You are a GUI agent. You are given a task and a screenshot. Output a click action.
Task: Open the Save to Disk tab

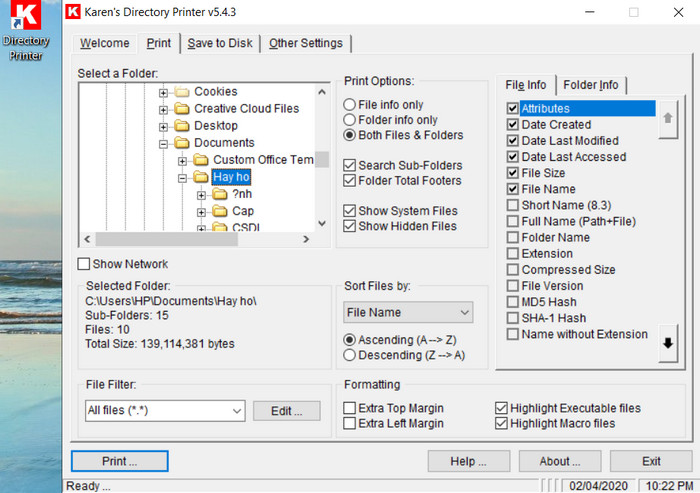[220, 43]
